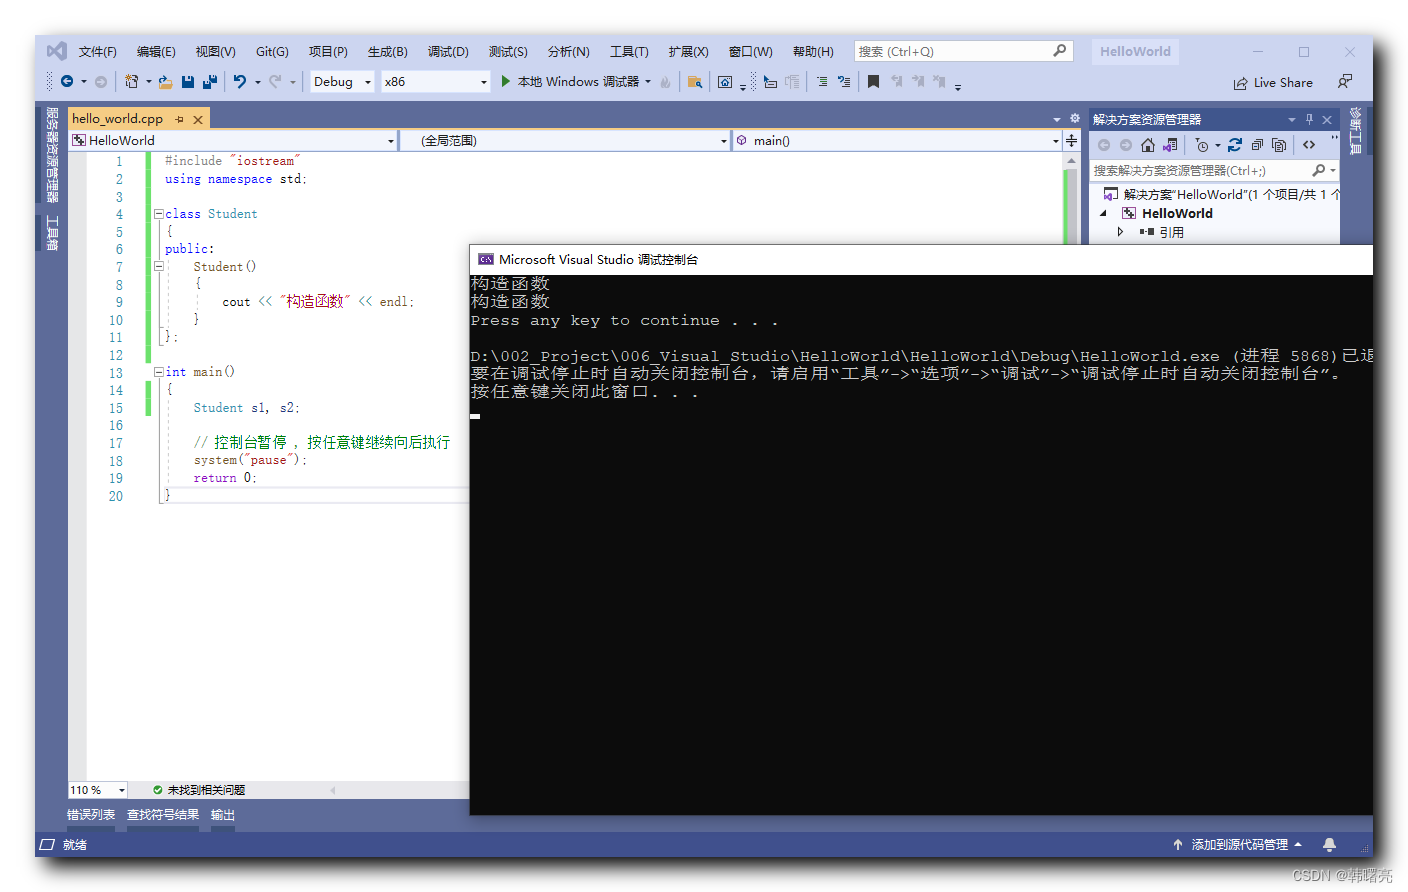Viewport: 1408px width, 892px height.
Task: Undo the last action with the undo icon
Action: coord(240,82)
